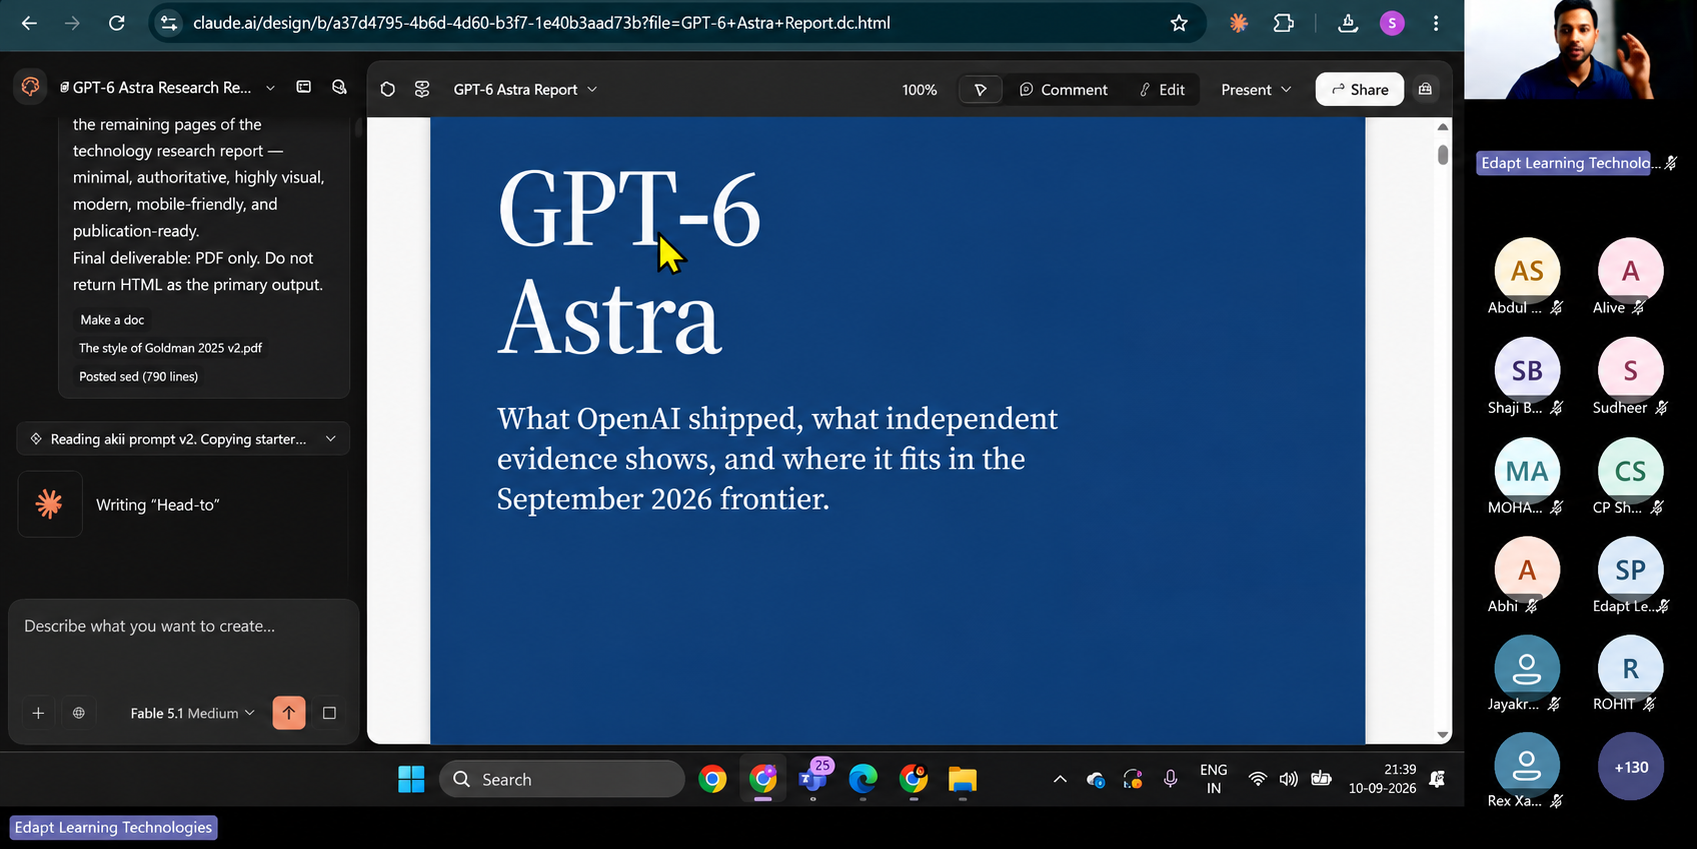Click the document scrollbar down arrow

pos(1442,735)
